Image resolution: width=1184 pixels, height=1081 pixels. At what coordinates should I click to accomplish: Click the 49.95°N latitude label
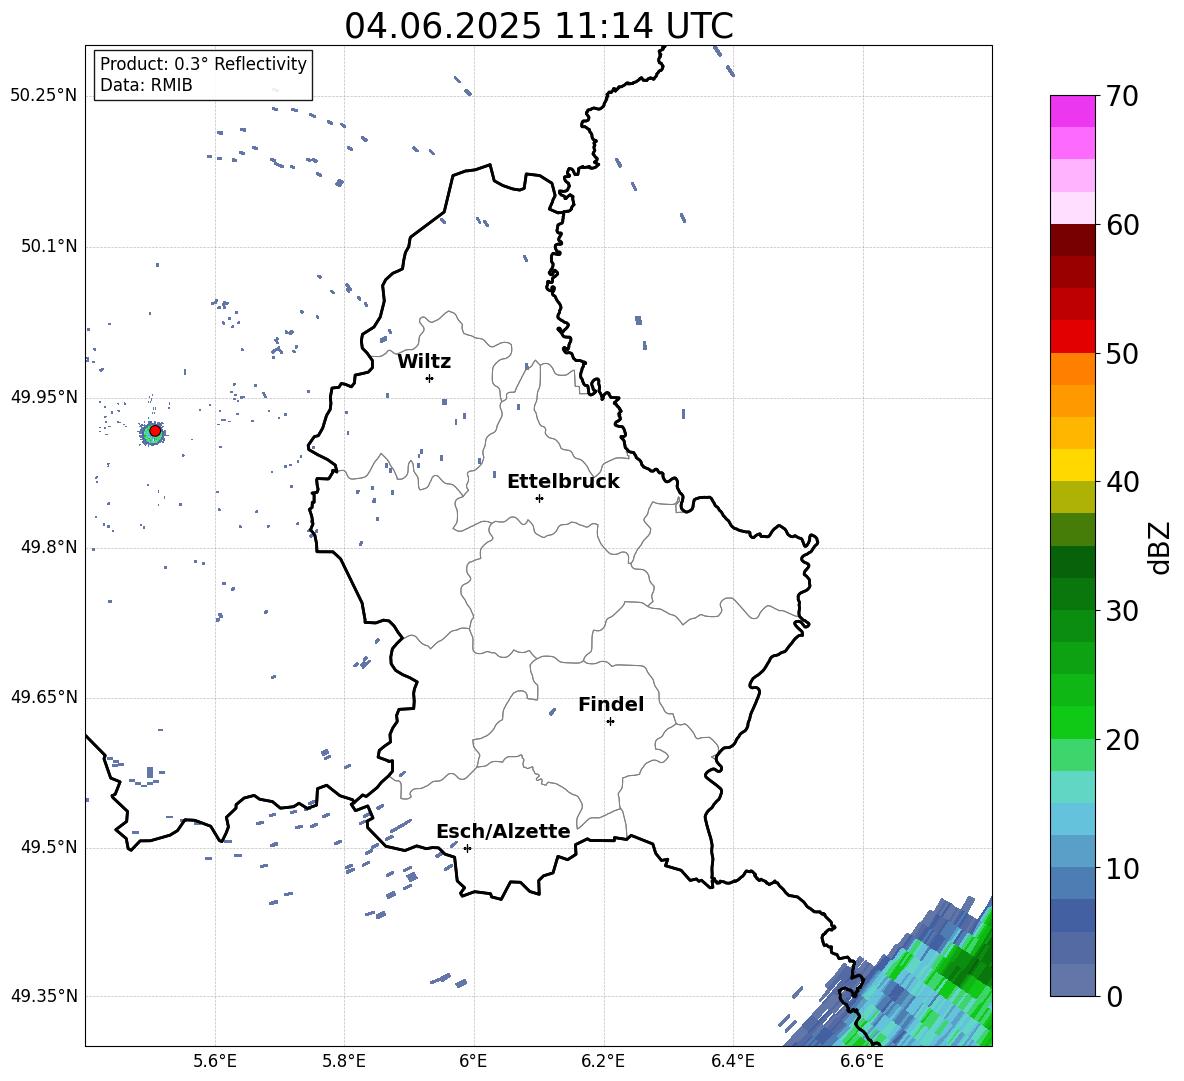(x=44, y=397)
